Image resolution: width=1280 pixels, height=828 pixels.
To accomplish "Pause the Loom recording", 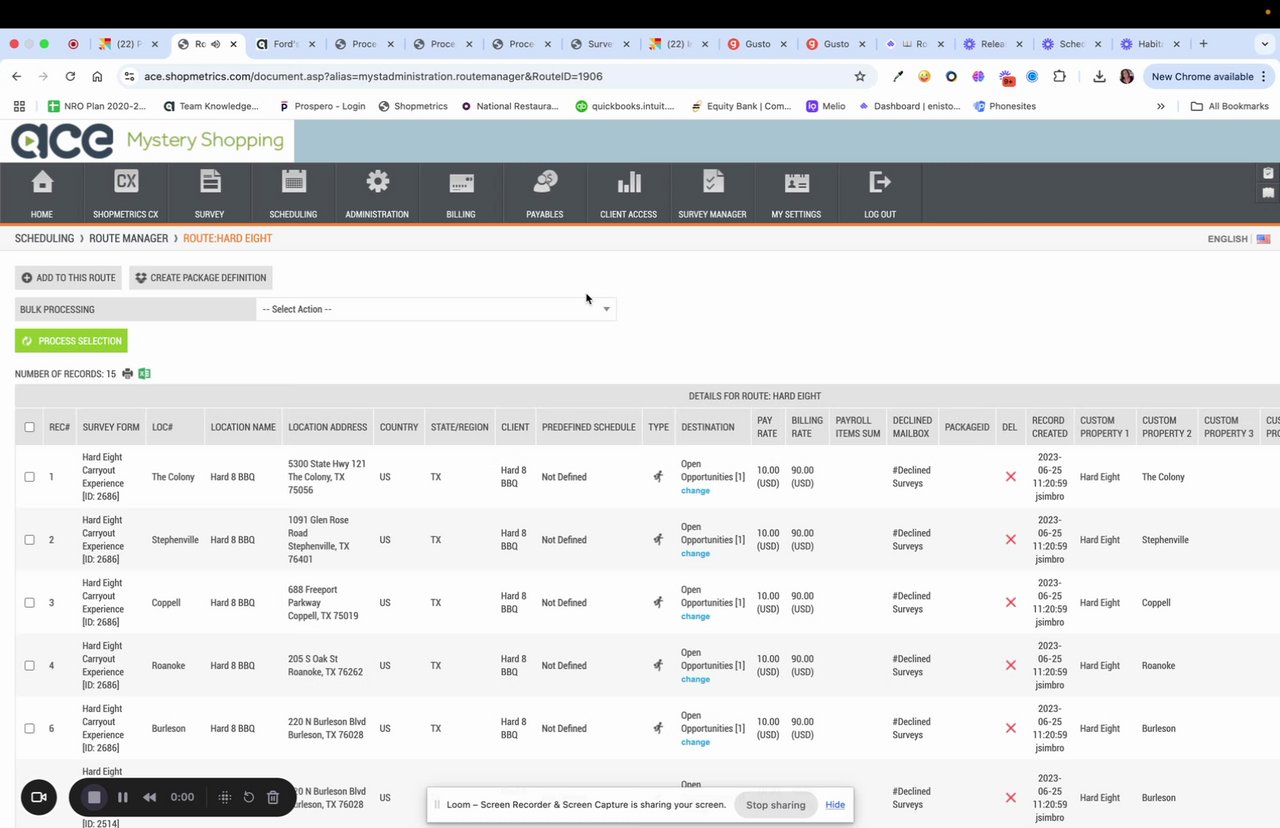I will (x=123, y=797).
